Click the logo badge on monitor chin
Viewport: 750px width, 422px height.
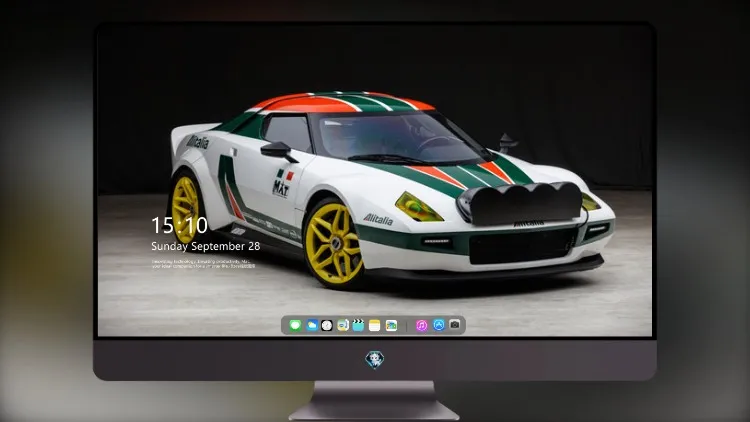(x=375, y=360)
